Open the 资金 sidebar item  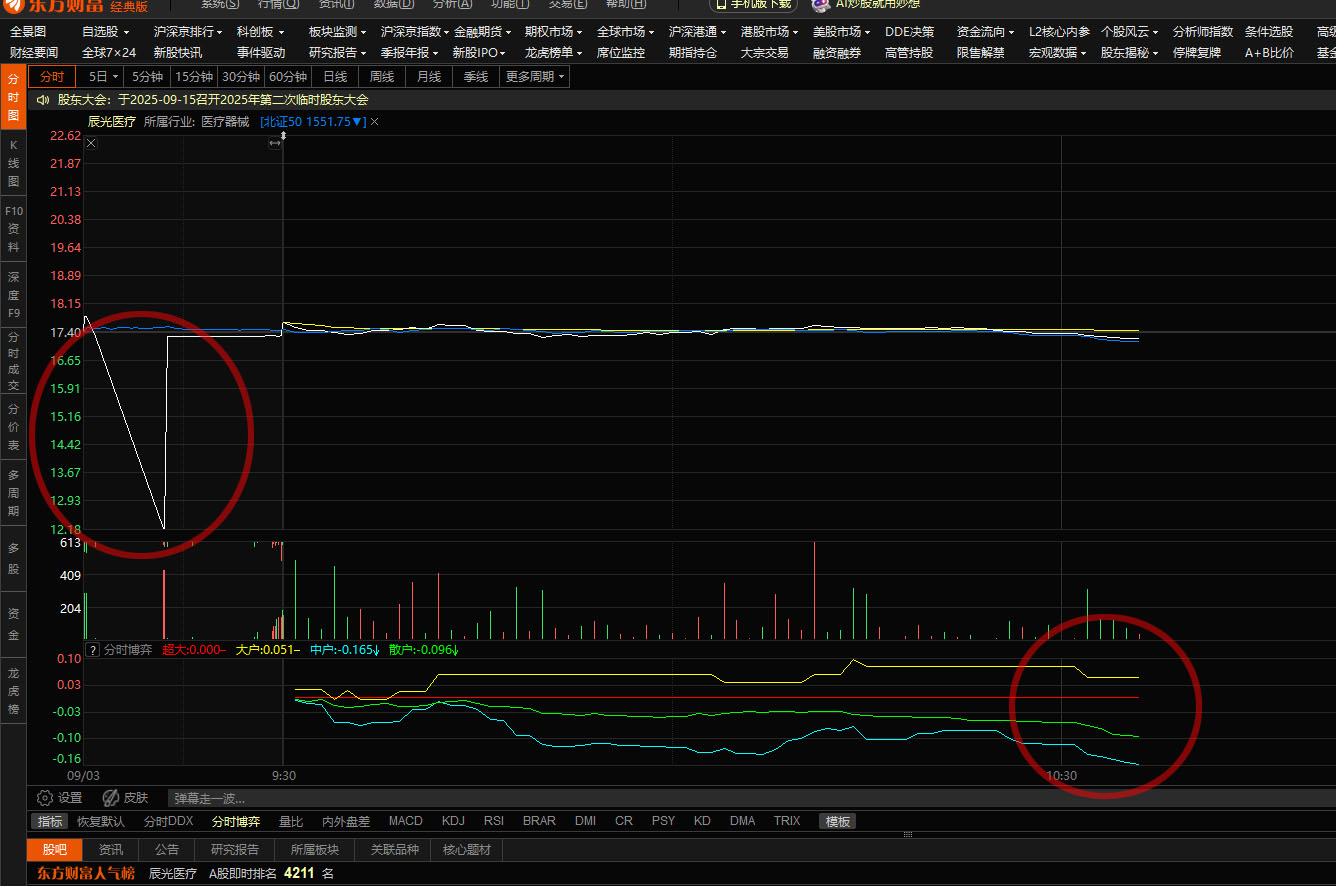(x=13, y=624)
